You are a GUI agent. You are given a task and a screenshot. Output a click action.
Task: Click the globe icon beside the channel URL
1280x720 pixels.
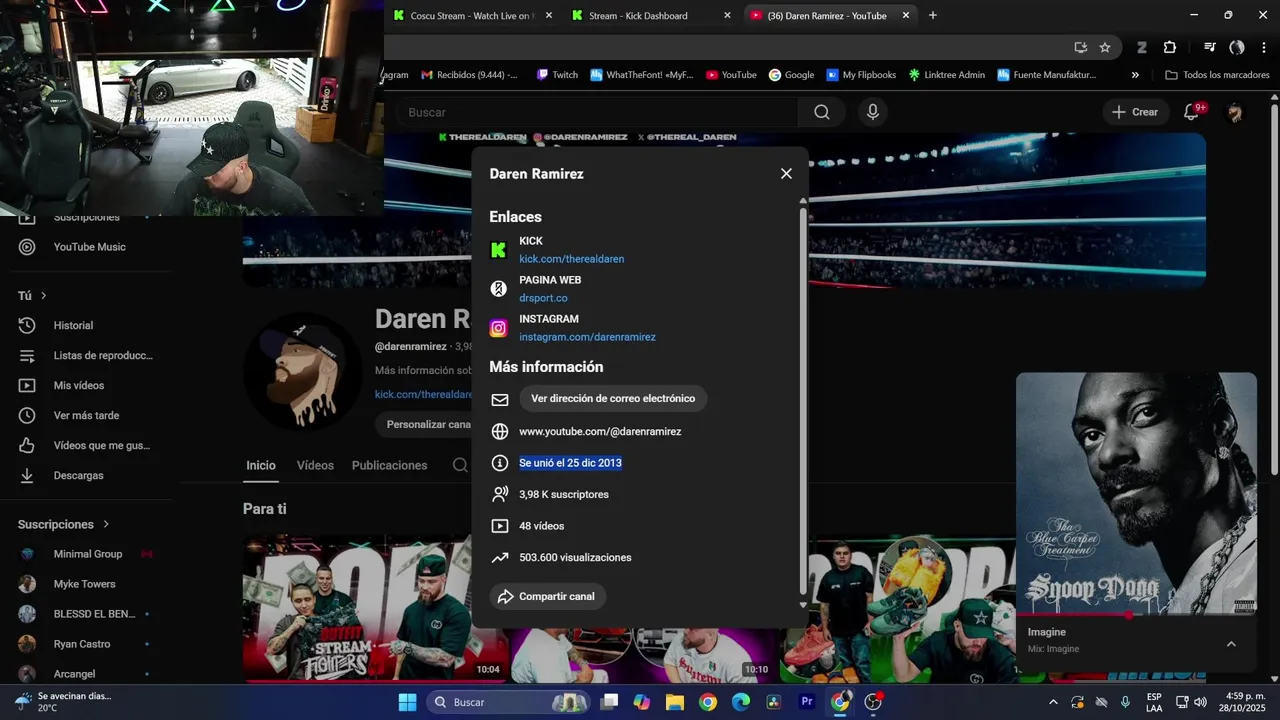pyautogui.click(x=500, y=431)
